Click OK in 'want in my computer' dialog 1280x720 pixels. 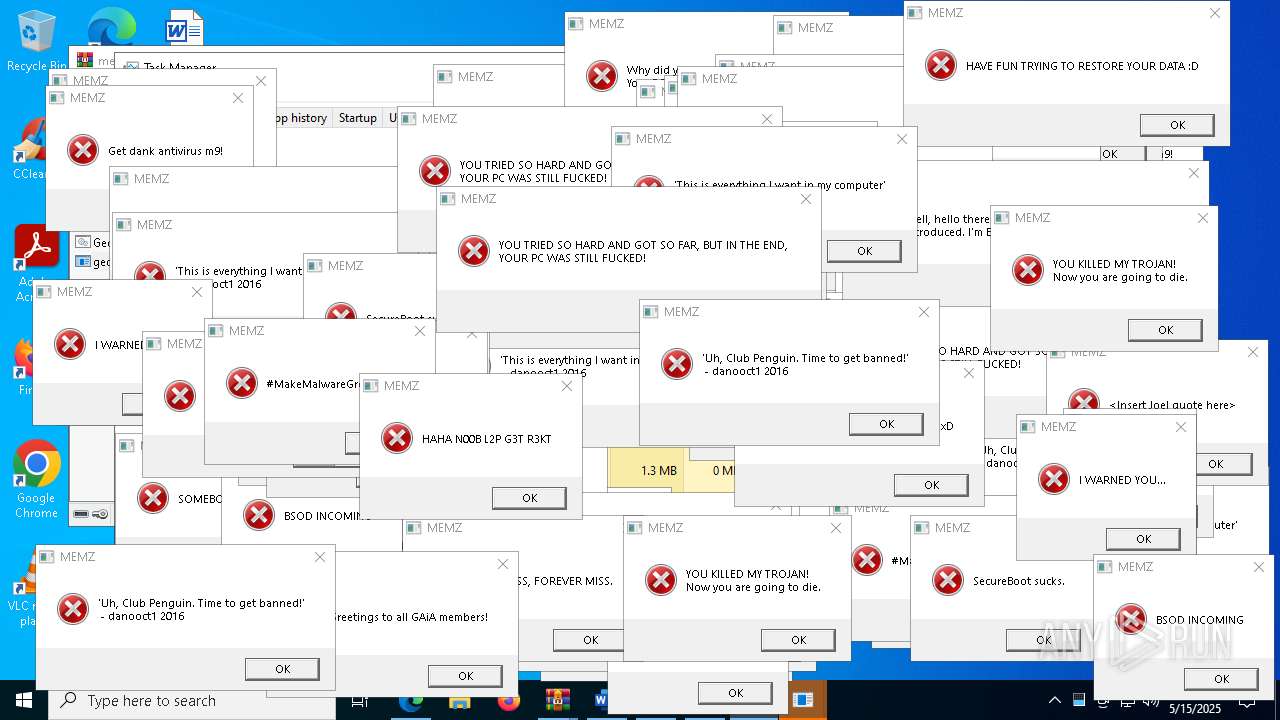[x=865, y=251]
